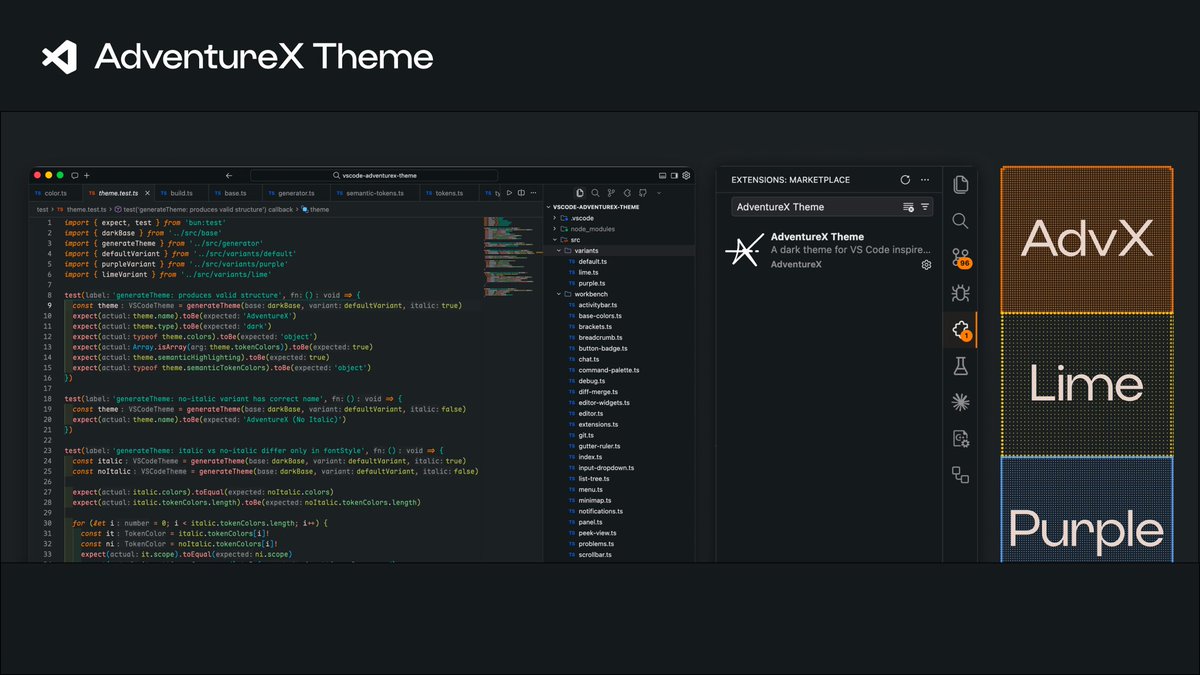Go back with the title bar arrow
This screenshot has height=675, width=1200.
229,176
